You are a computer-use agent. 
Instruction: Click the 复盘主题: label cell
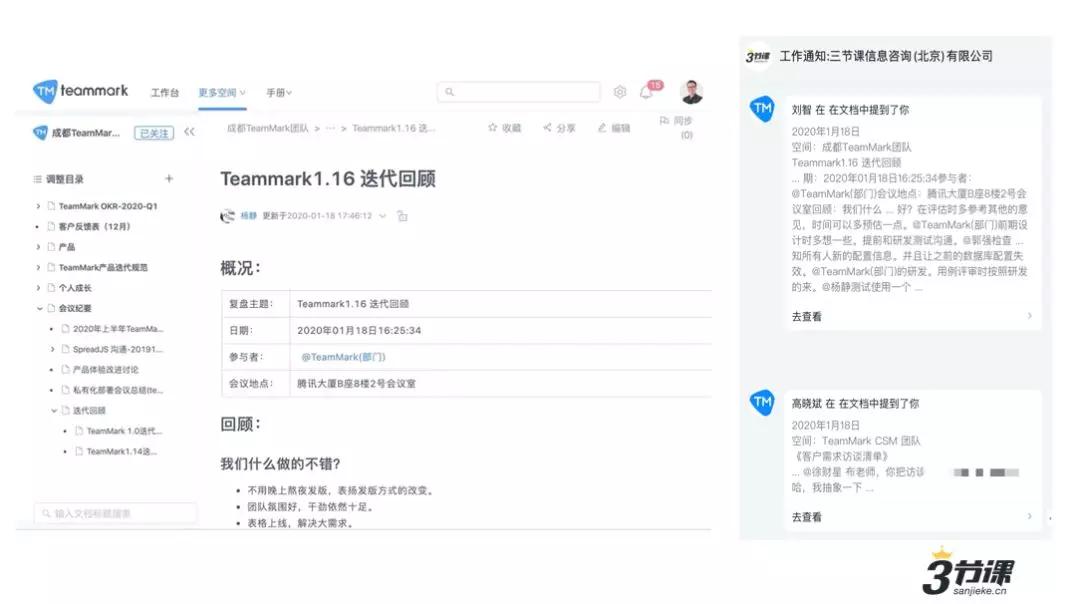coord(256,304)
